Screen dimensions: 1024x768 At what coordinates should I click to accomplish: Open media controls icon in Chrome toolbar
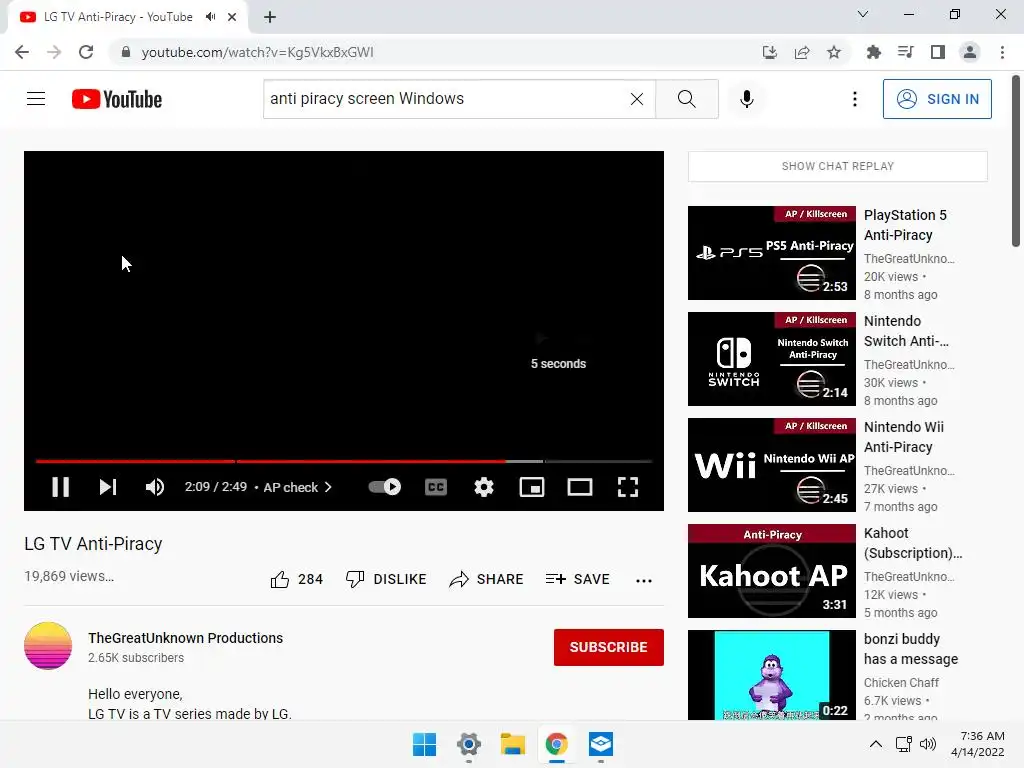pyautogui.click(x=906, y=52)
